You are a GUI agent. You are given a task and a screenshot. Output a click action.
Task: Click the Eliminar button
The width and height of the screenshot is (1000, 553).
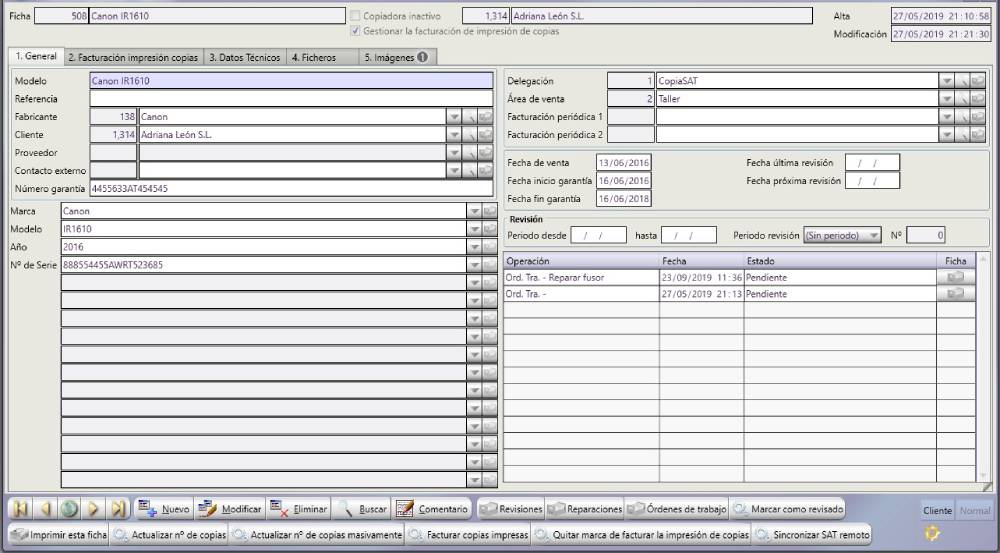coord(298,509)
